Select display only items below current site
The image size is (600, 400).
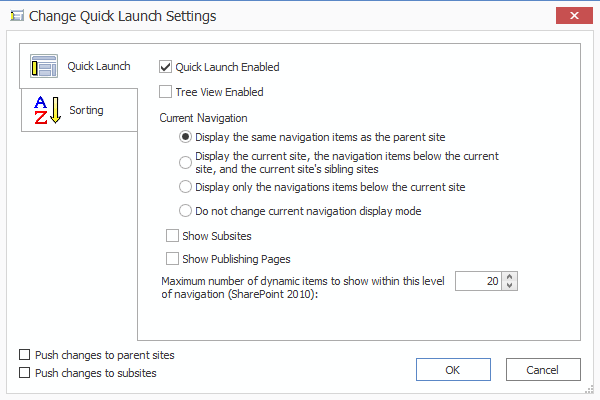[185, 187]
